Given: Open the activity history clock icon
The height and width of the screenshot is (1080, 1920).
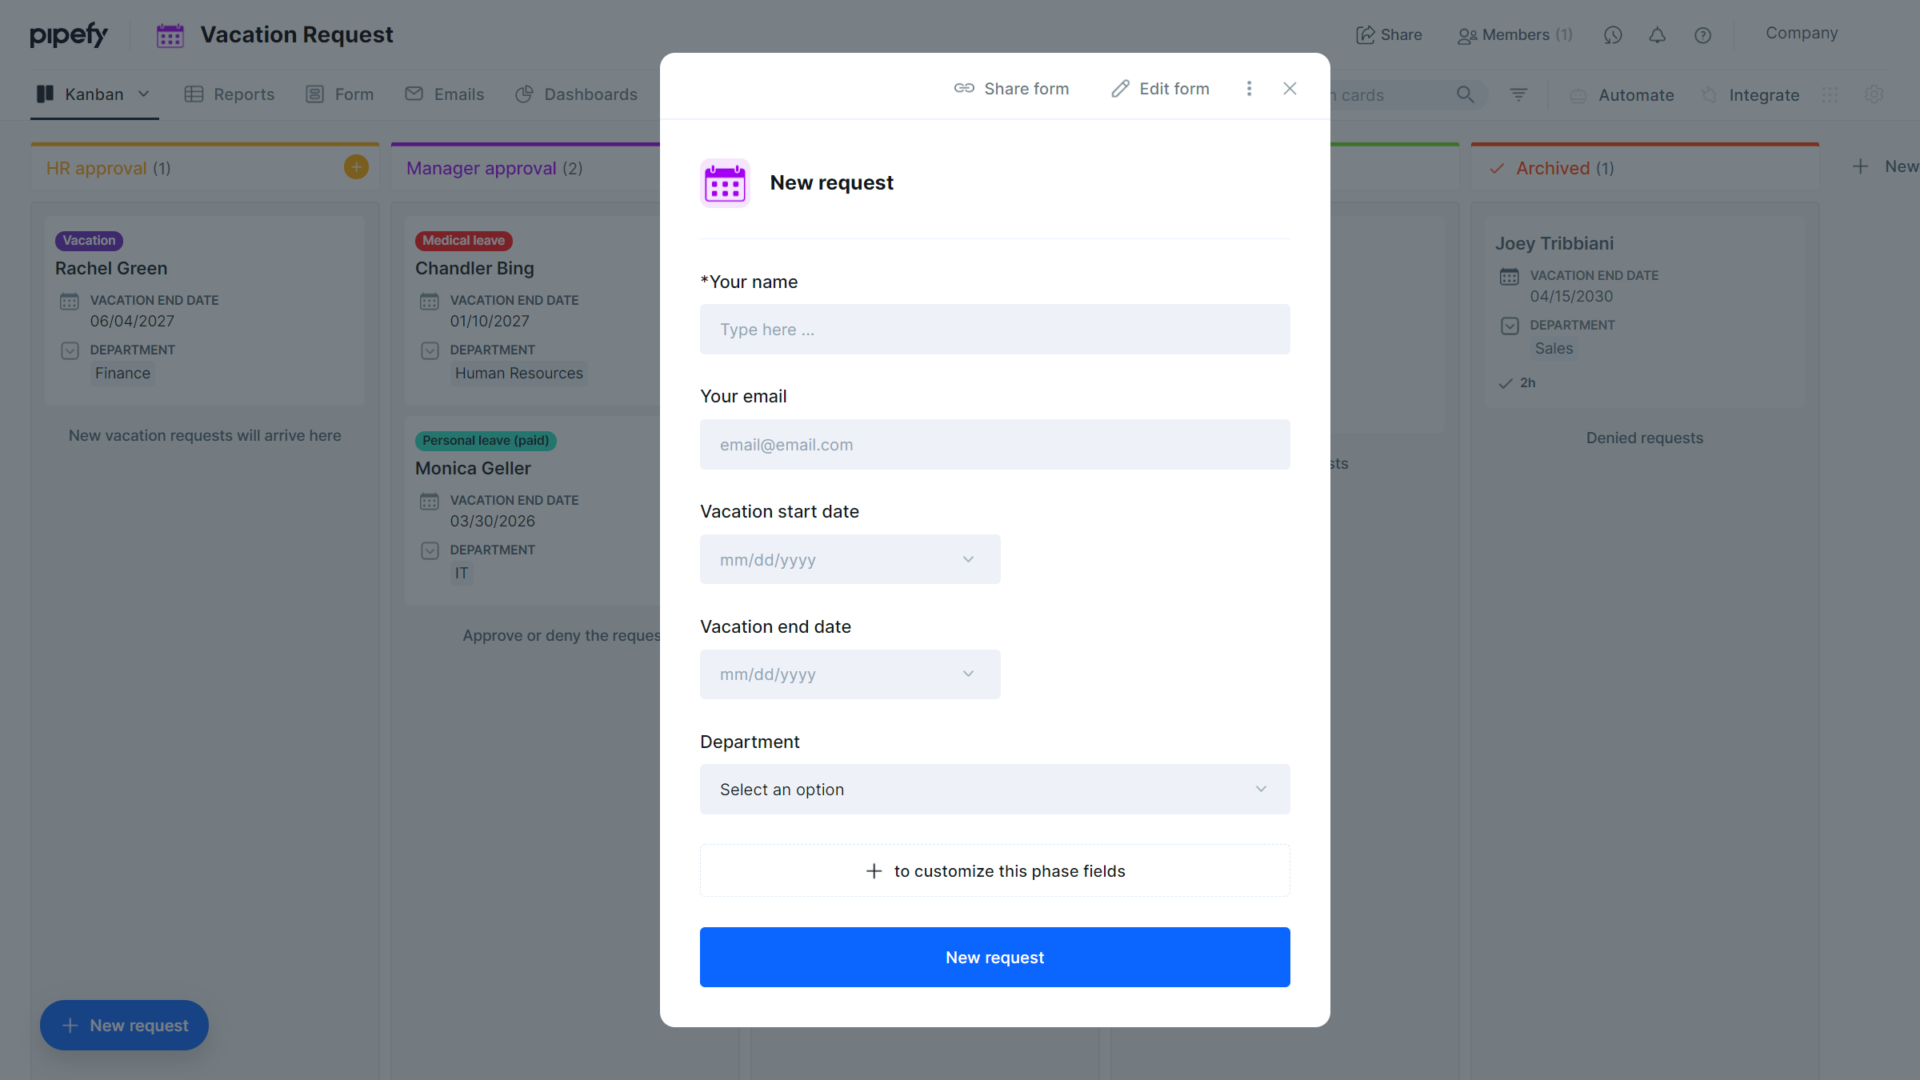Looking at the screenshot, I should [1612, 34].
